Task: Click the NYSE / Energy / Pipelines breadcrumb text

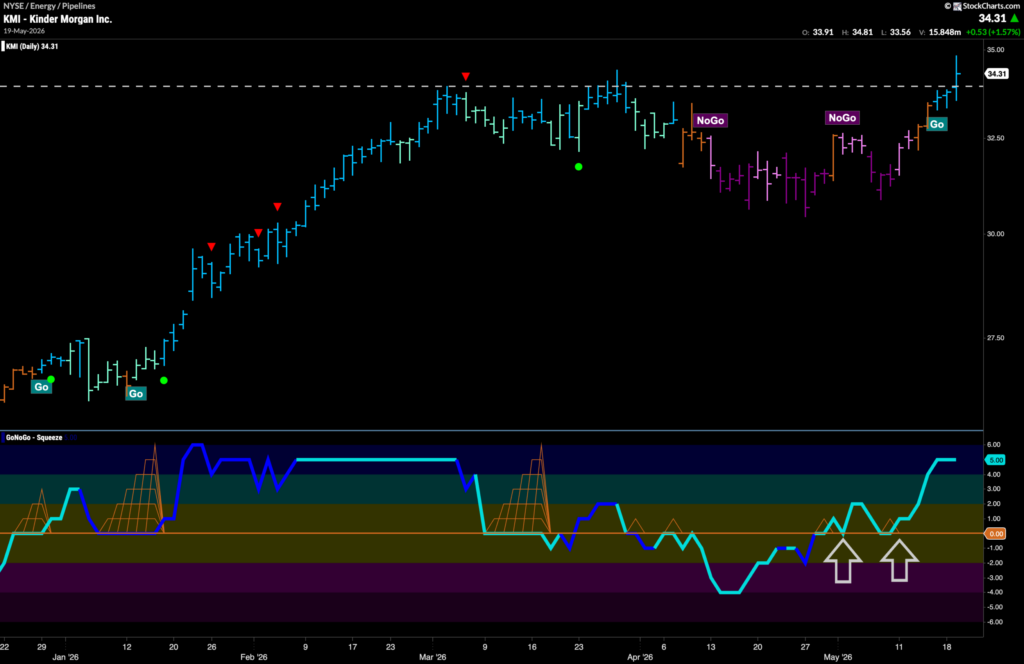Action: tap(49, 6)
